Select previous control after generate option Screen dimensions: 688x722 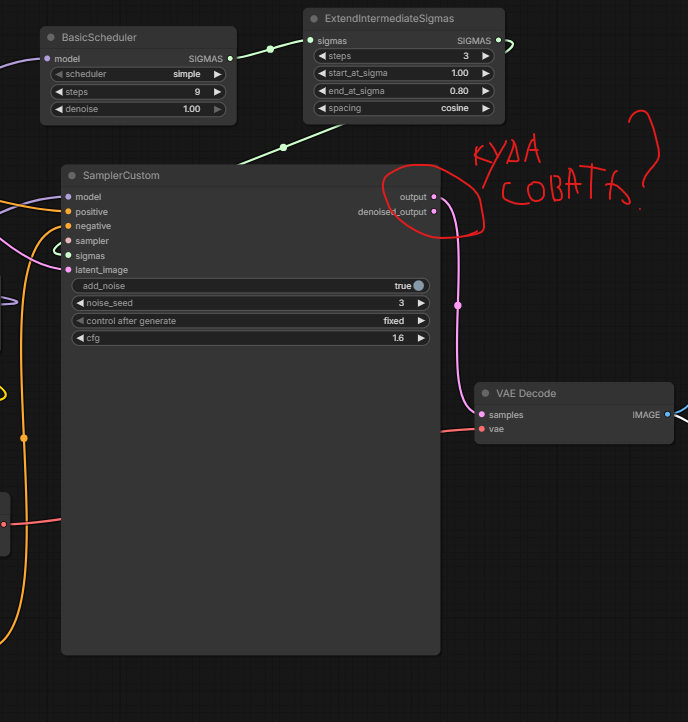point(80,320)
